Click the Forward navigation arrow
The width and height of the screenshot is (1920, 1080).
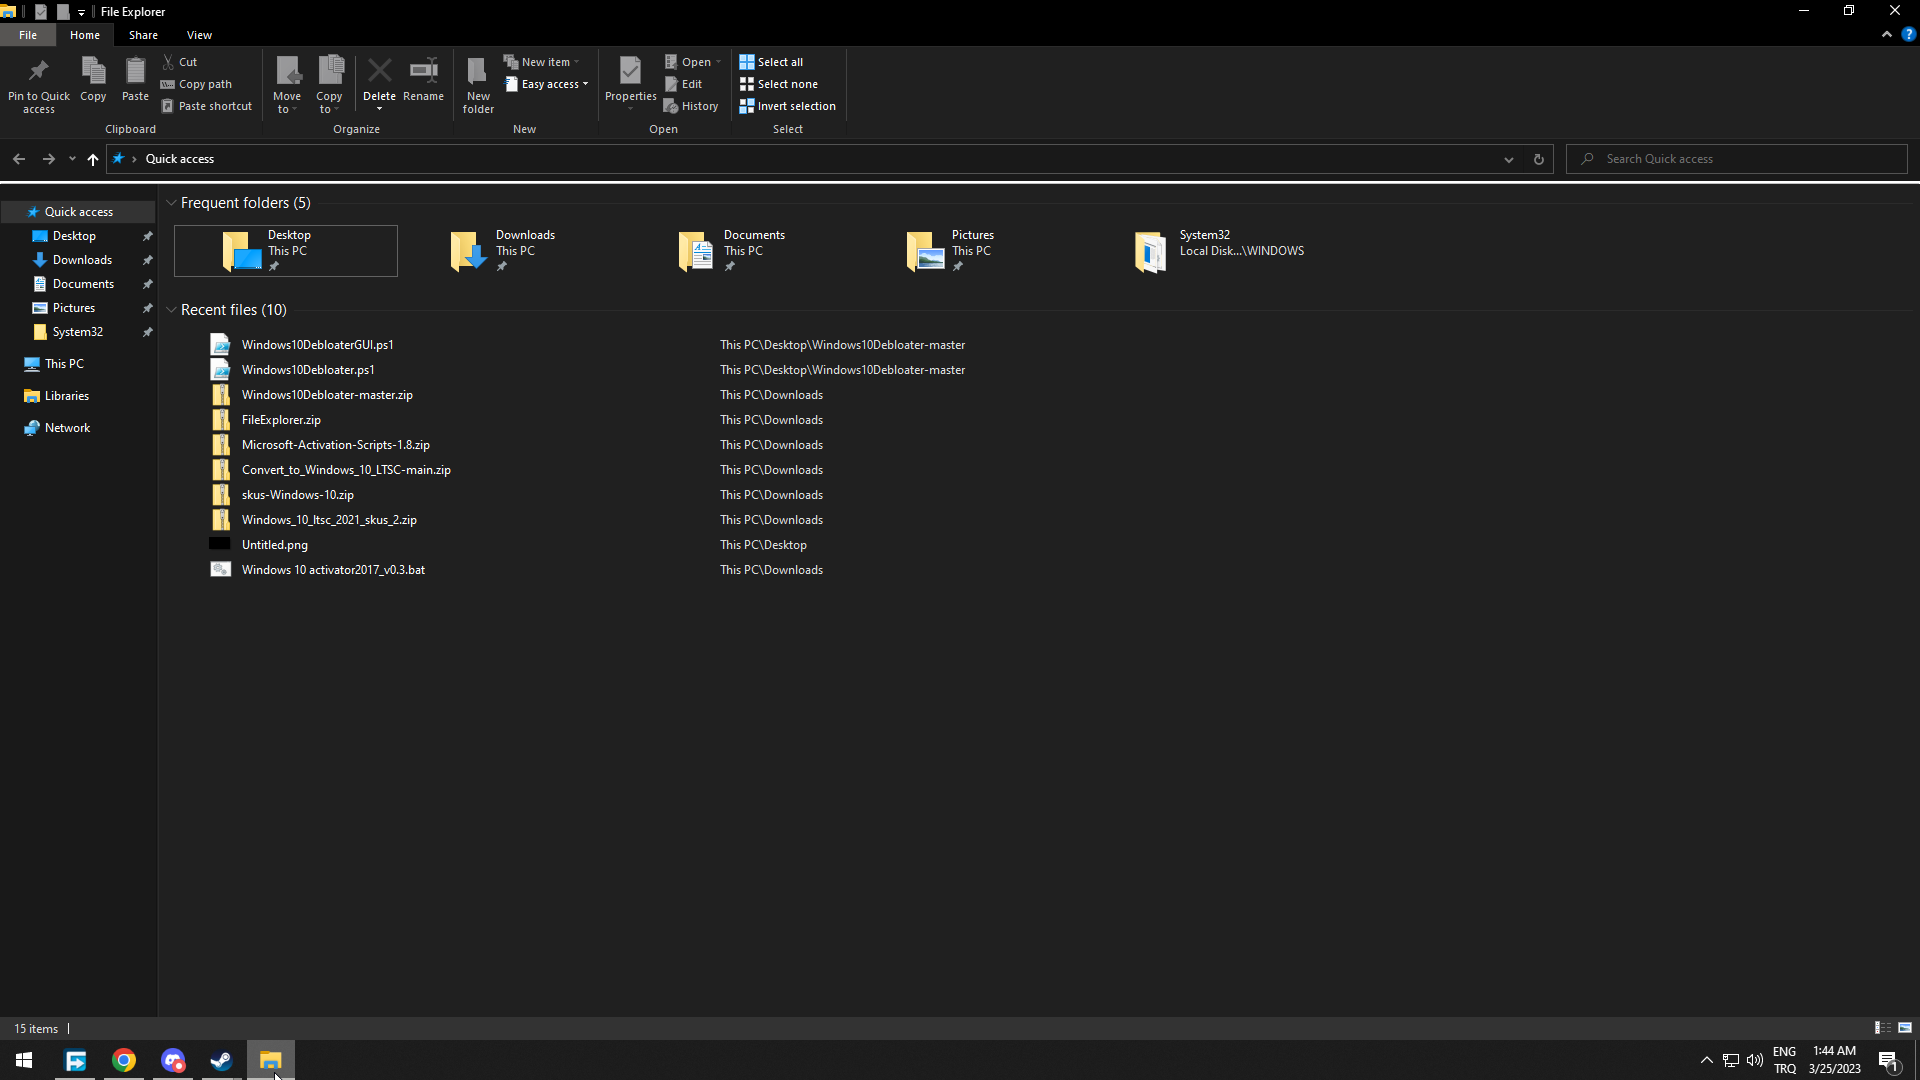coord(48,159)
